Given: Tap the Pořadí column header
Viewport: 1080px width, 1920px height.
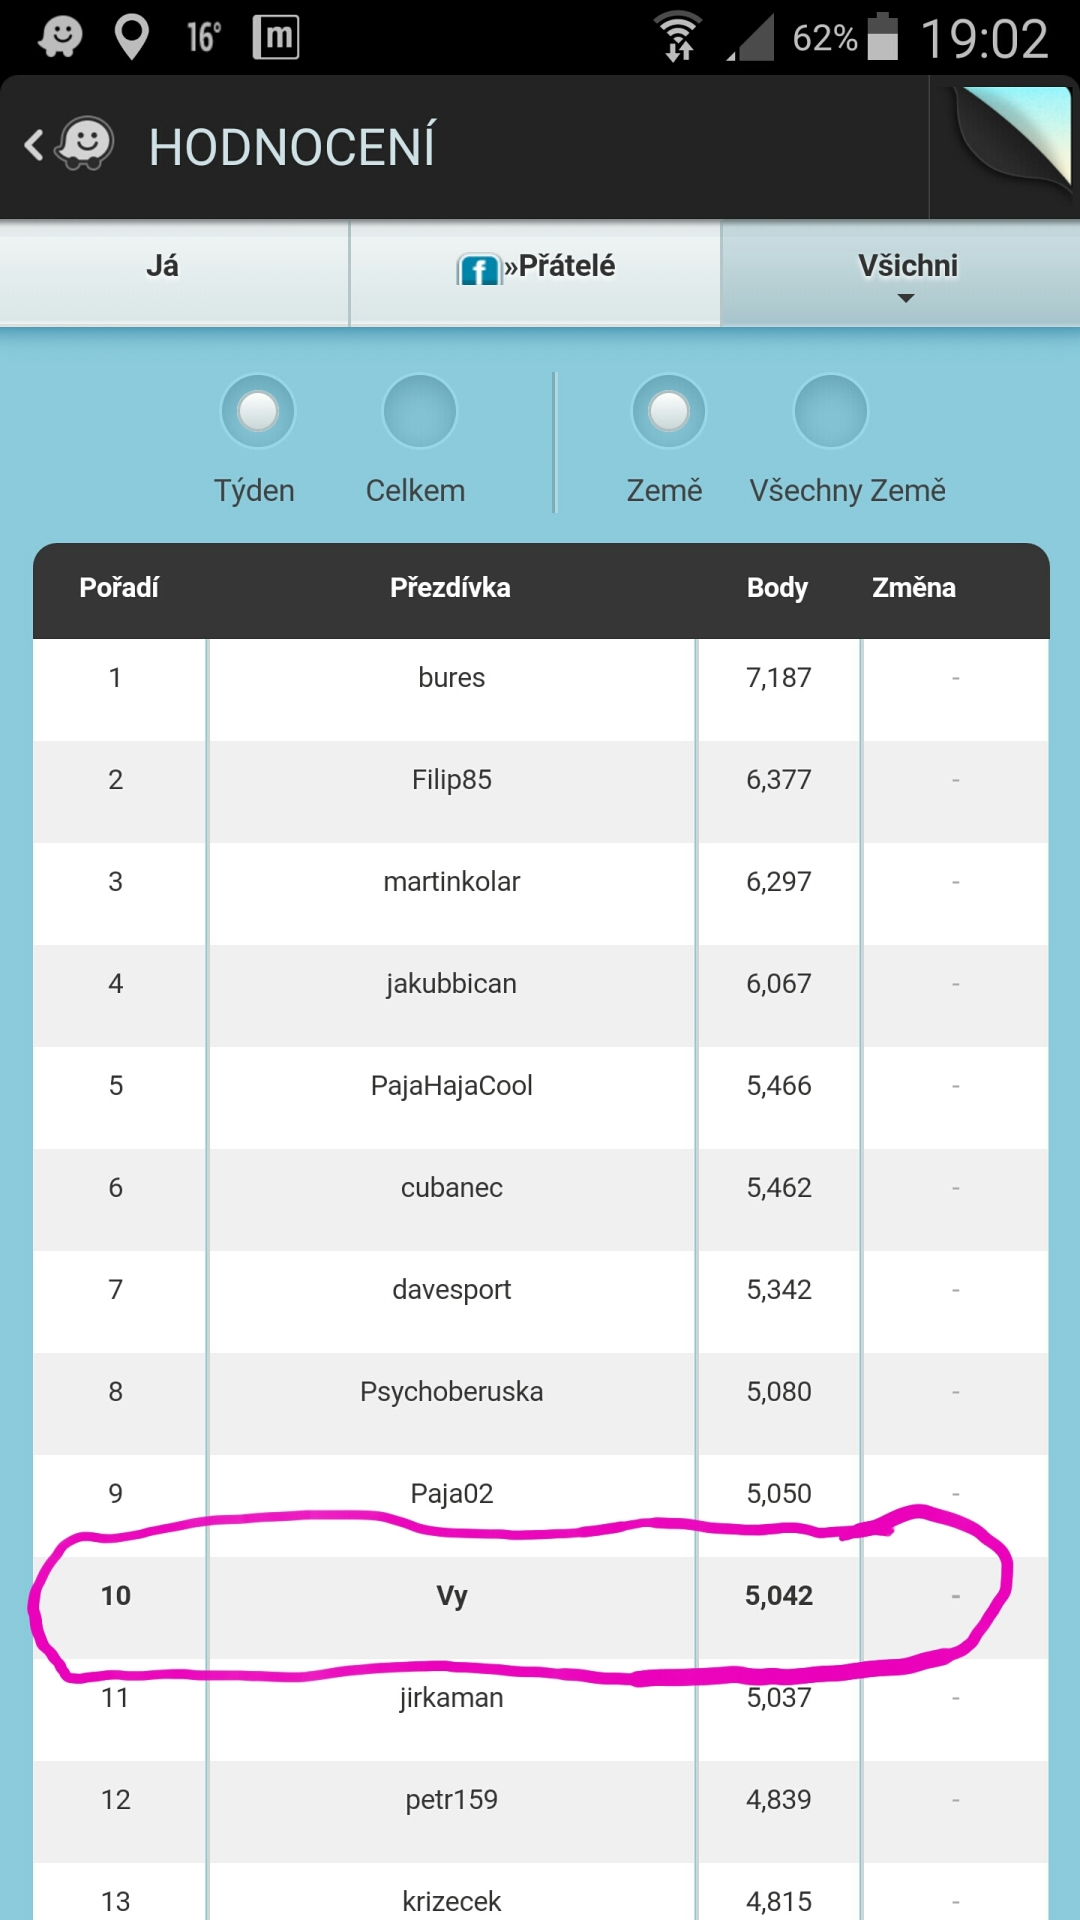Looking at the screenshot, I should pyautogui.click(x=119, y=588).
